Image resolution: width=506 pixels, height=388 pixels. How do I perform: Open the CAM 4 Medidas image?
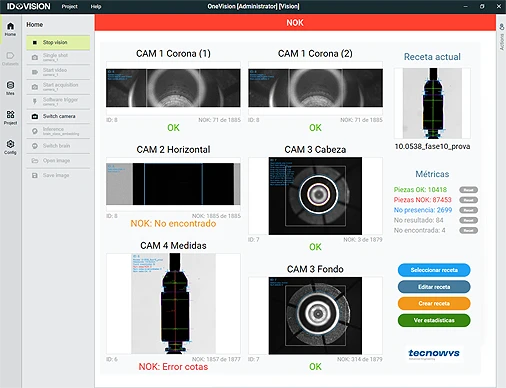pos(173,303)
